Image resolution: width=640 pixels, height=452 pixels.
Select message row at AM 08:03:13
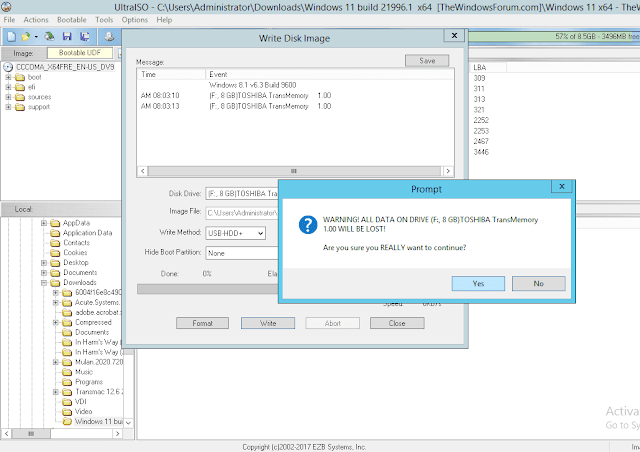pos(296,106)
